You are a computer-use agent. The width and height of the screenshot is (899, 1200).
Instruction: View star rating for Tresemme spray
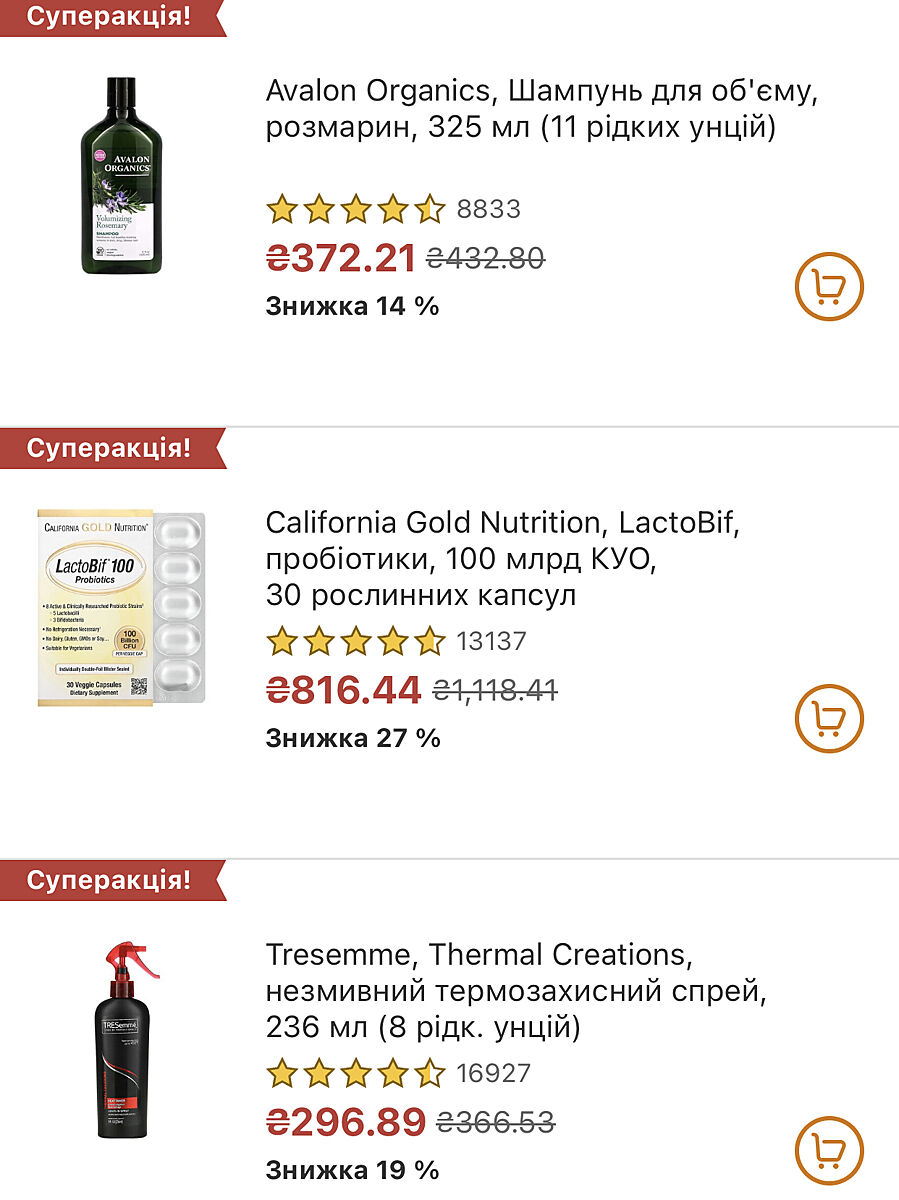(x=355, y=1073)
